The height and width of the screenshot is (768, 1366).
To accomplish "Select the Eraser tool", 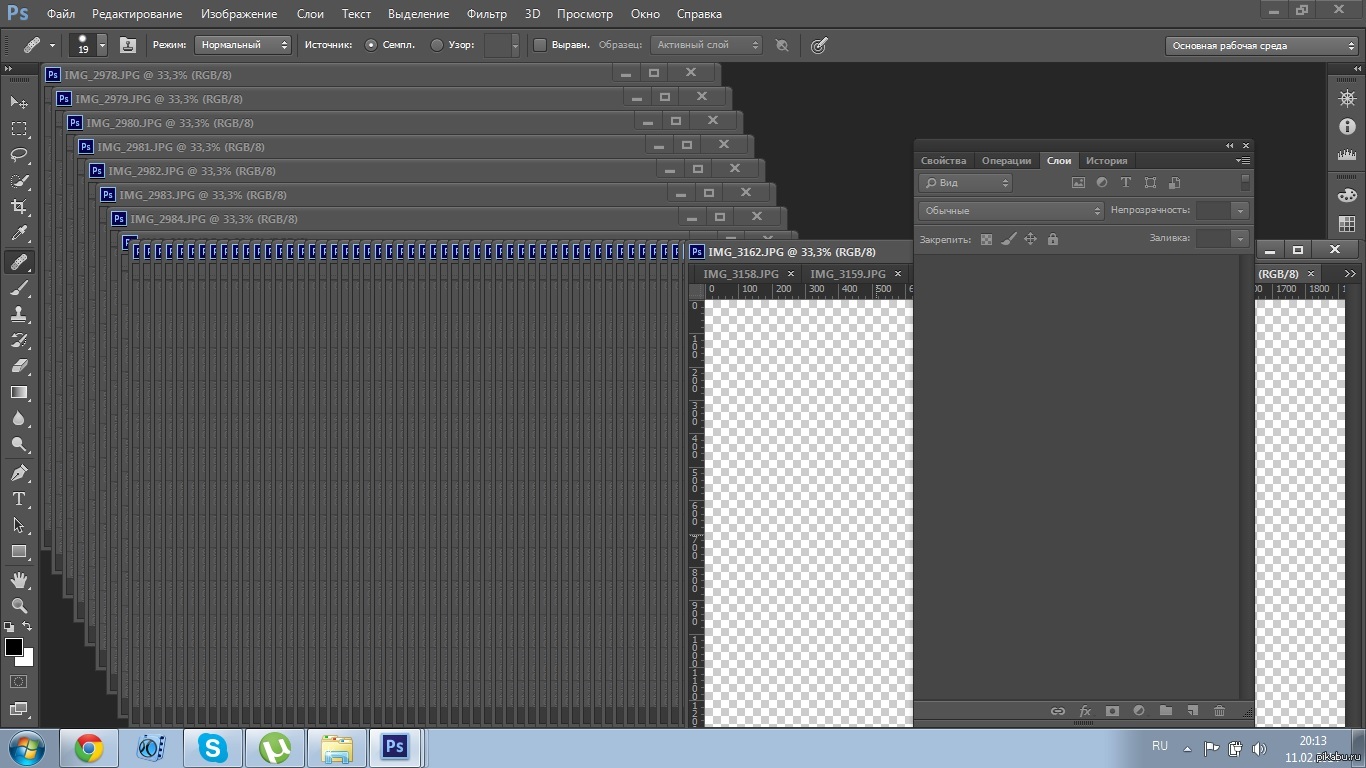I will [x=19, y=366].
